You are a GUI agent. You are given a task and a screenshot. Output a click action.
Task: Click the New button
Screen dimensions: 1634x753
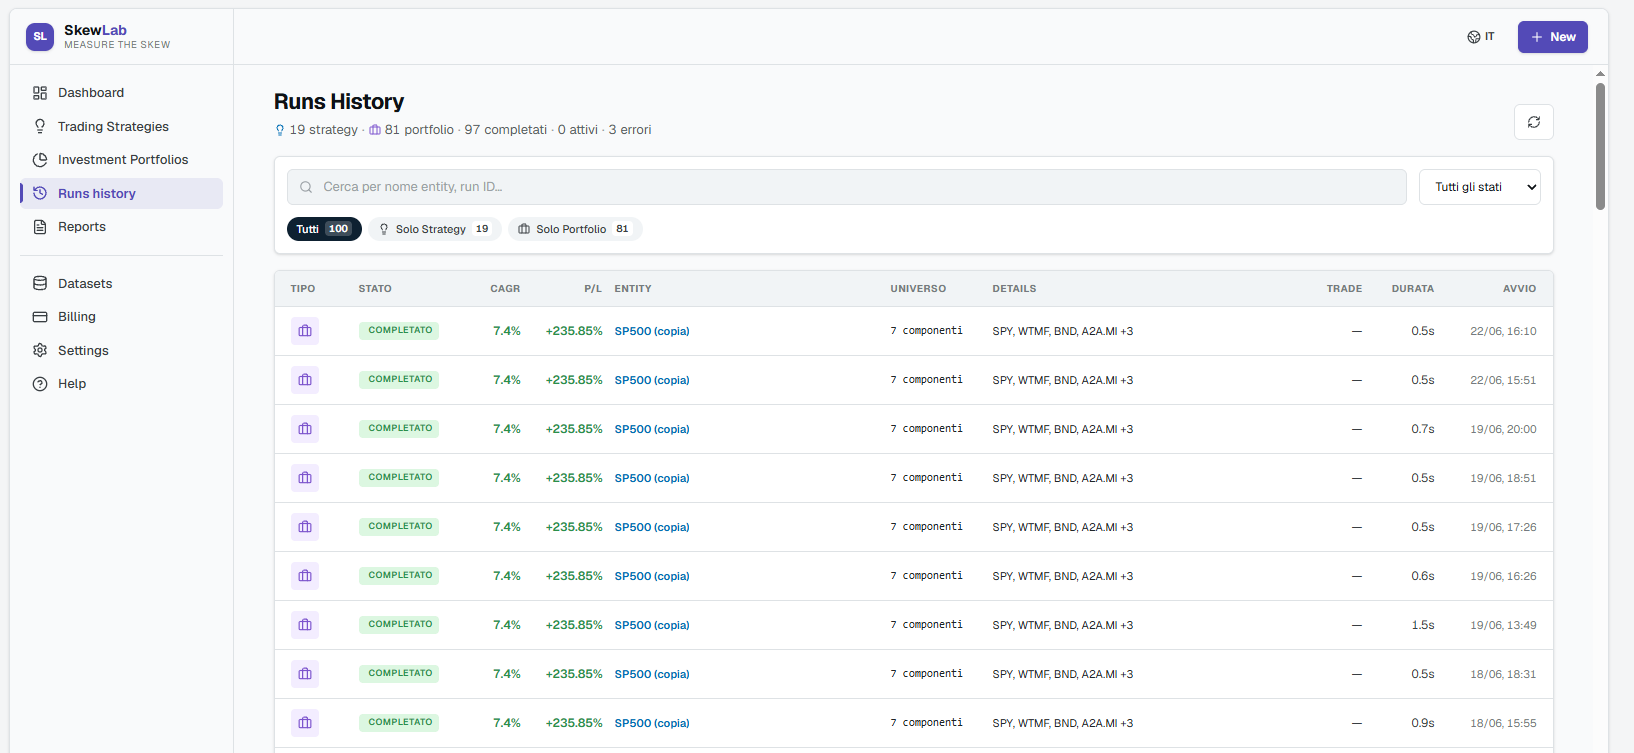pyautogui.click(x=1552, y=37)
